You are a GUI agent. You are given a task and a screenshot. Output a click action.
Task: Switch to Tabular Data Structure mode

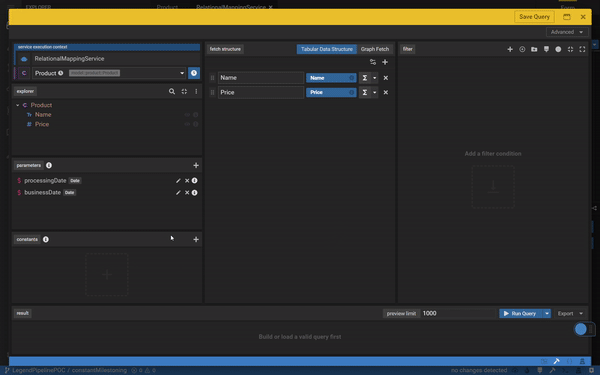326,49
